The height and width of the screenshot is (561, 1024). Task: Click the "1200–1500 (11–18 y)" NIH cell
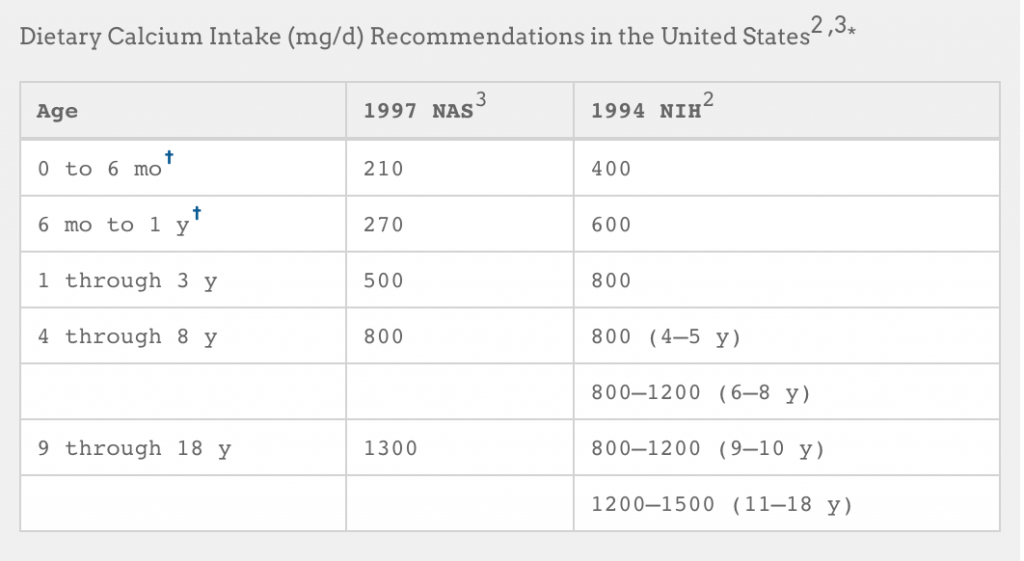click(786, 504)
